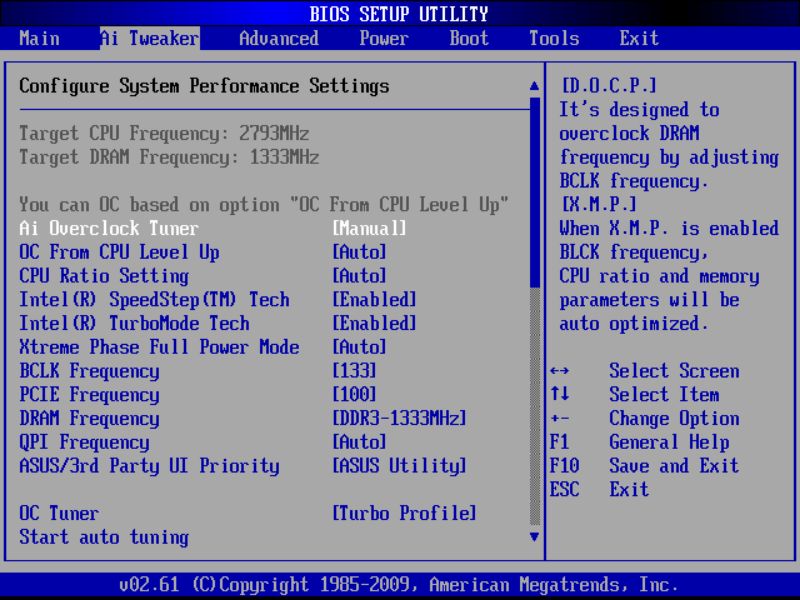The width and height of the screenshot is (800, 600).
Task: Open the Tools tab
Action: click(554, 38)
